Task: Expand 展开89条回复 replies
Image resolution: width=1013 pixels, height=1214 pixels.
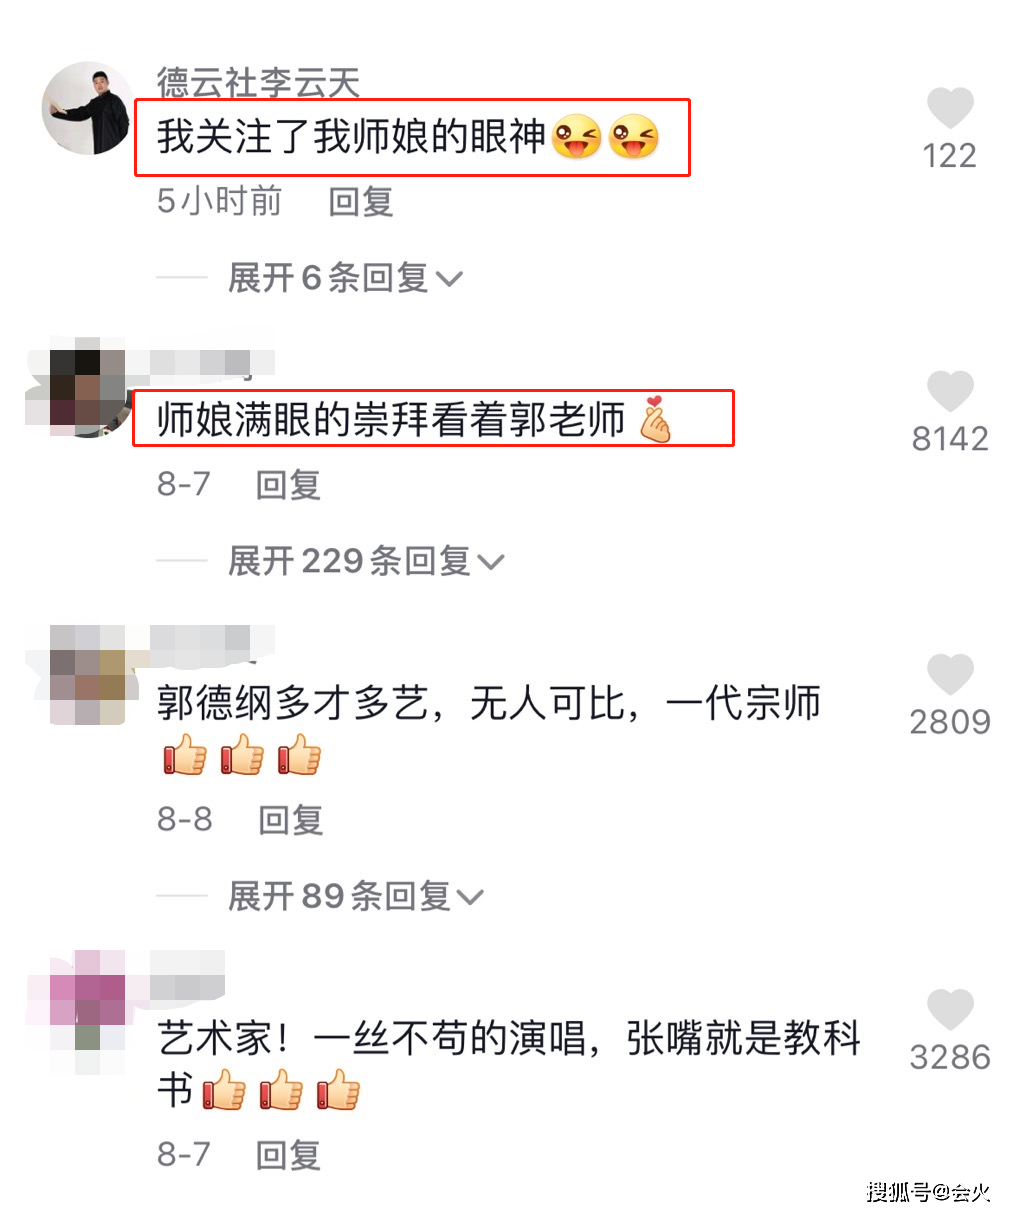Action: click(x=356, y=895)
